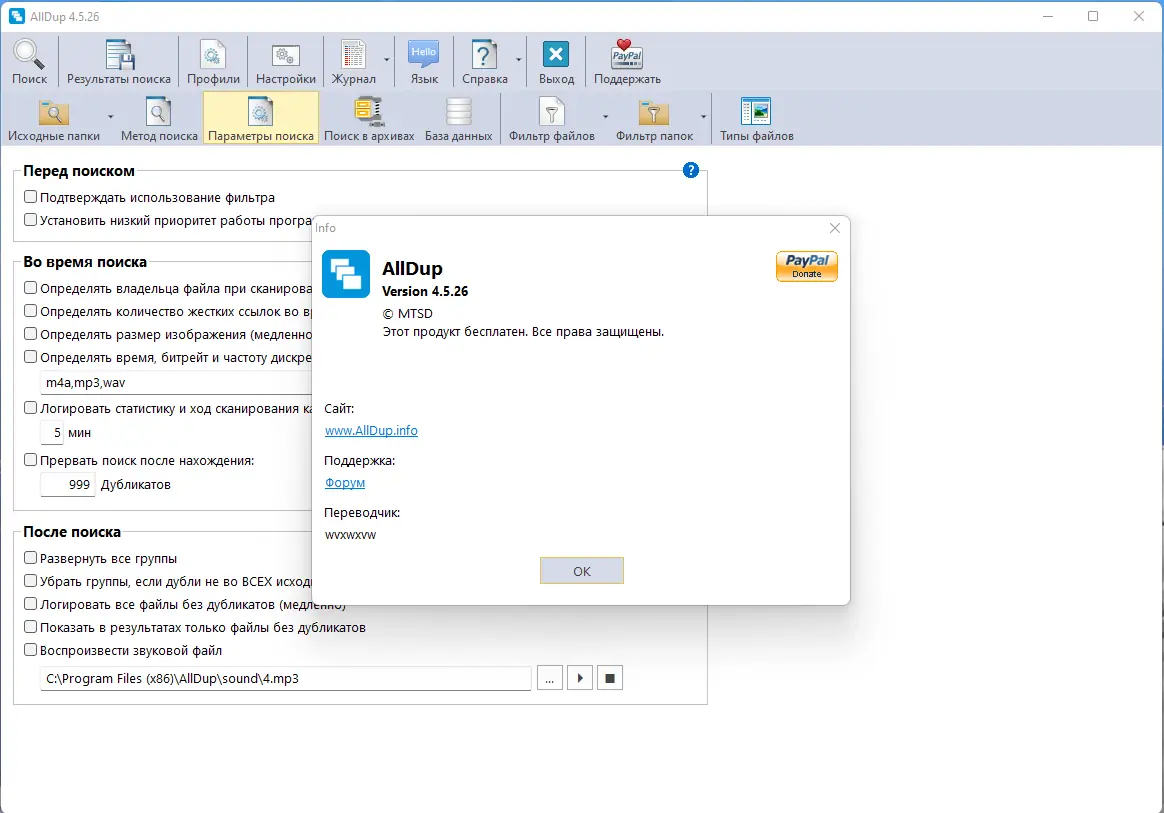Click the blue help question mark icon
Viewport: 1164px width, 813px height.
point(690,170)
